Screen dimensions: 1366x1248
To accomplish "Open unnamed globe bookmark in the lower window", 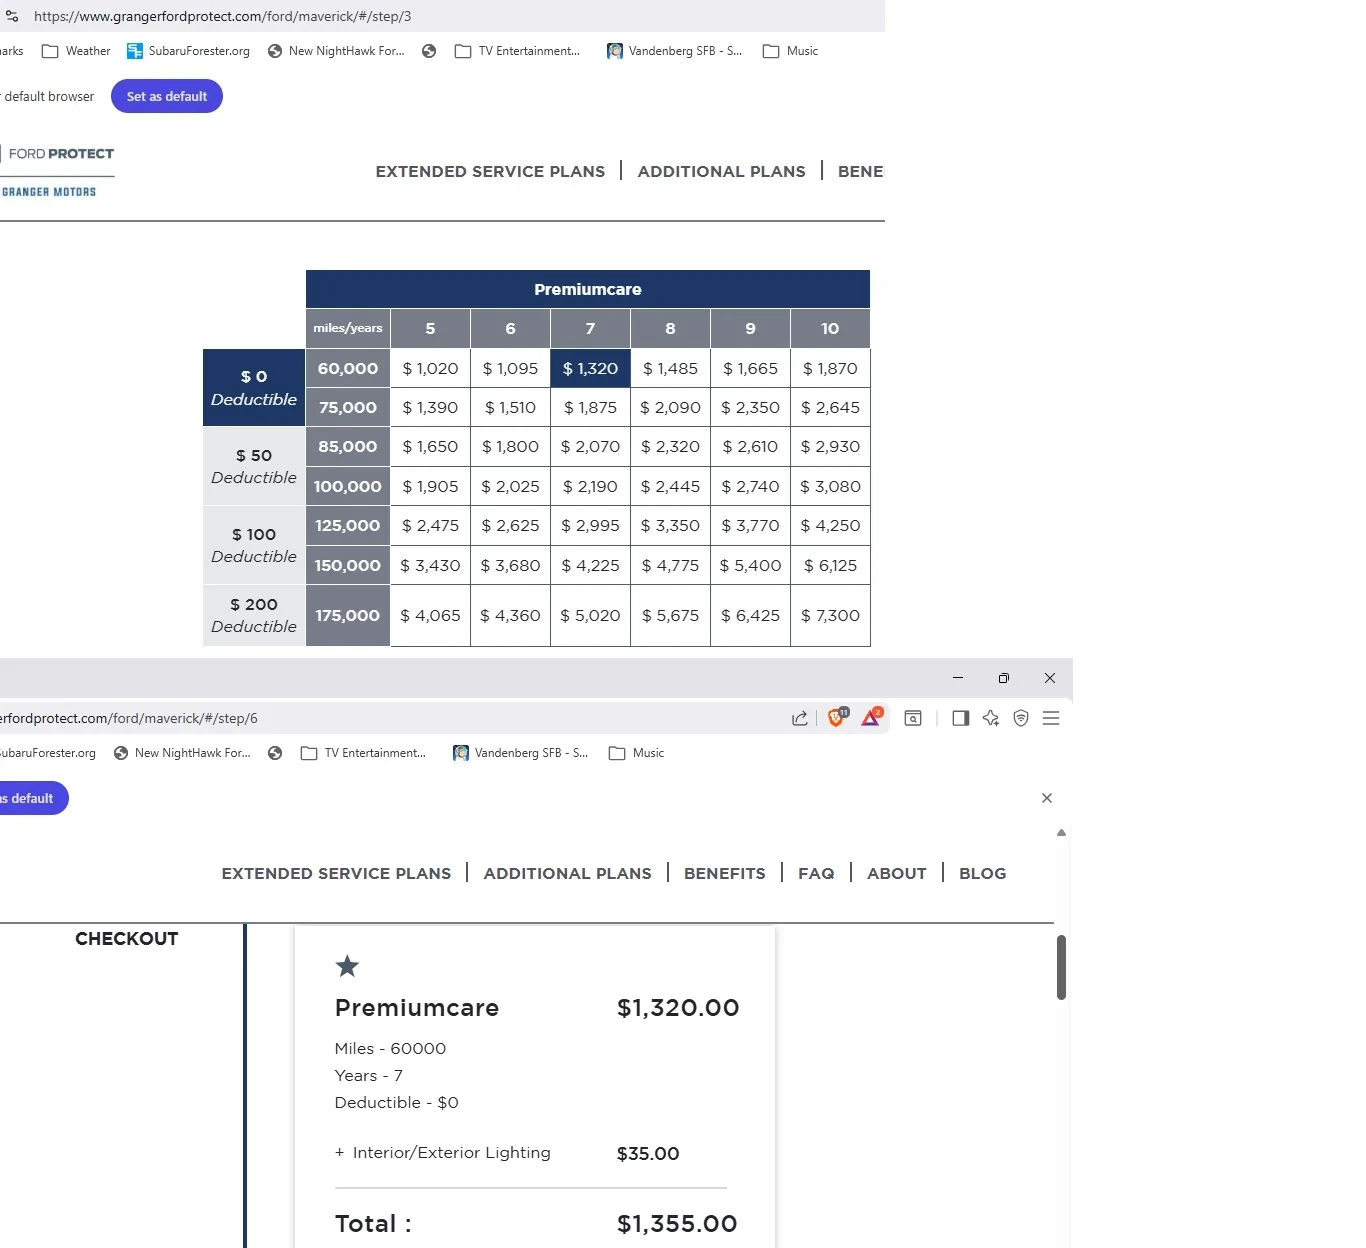I will pos(275,753).
